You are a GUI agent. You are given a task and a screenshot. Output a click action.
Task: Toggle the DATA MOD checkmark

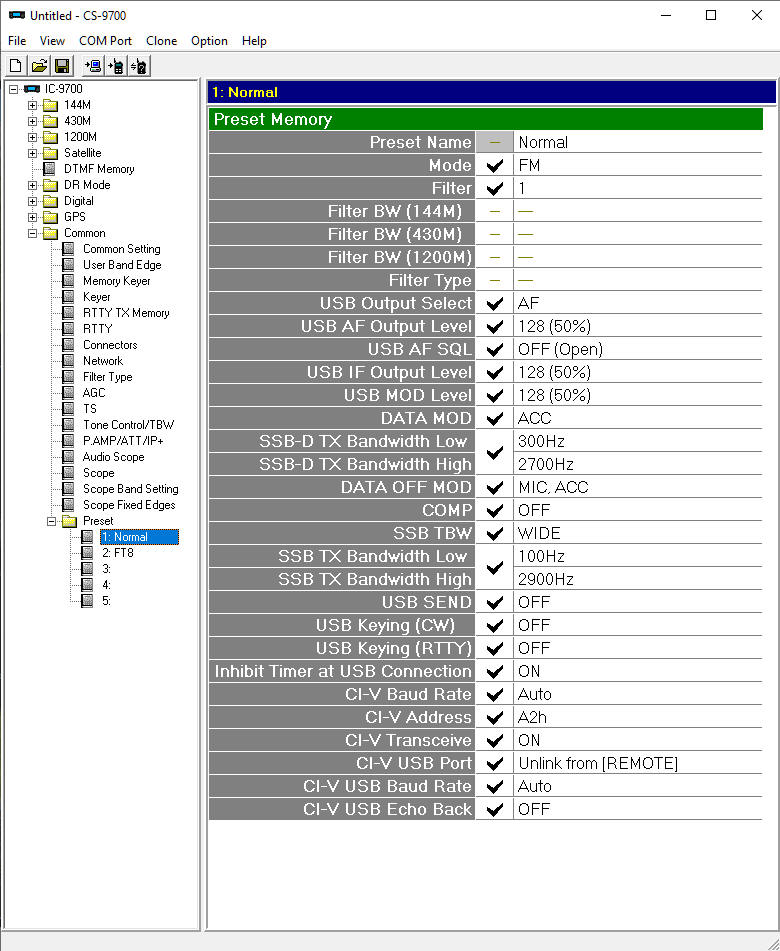coord(494,418)
